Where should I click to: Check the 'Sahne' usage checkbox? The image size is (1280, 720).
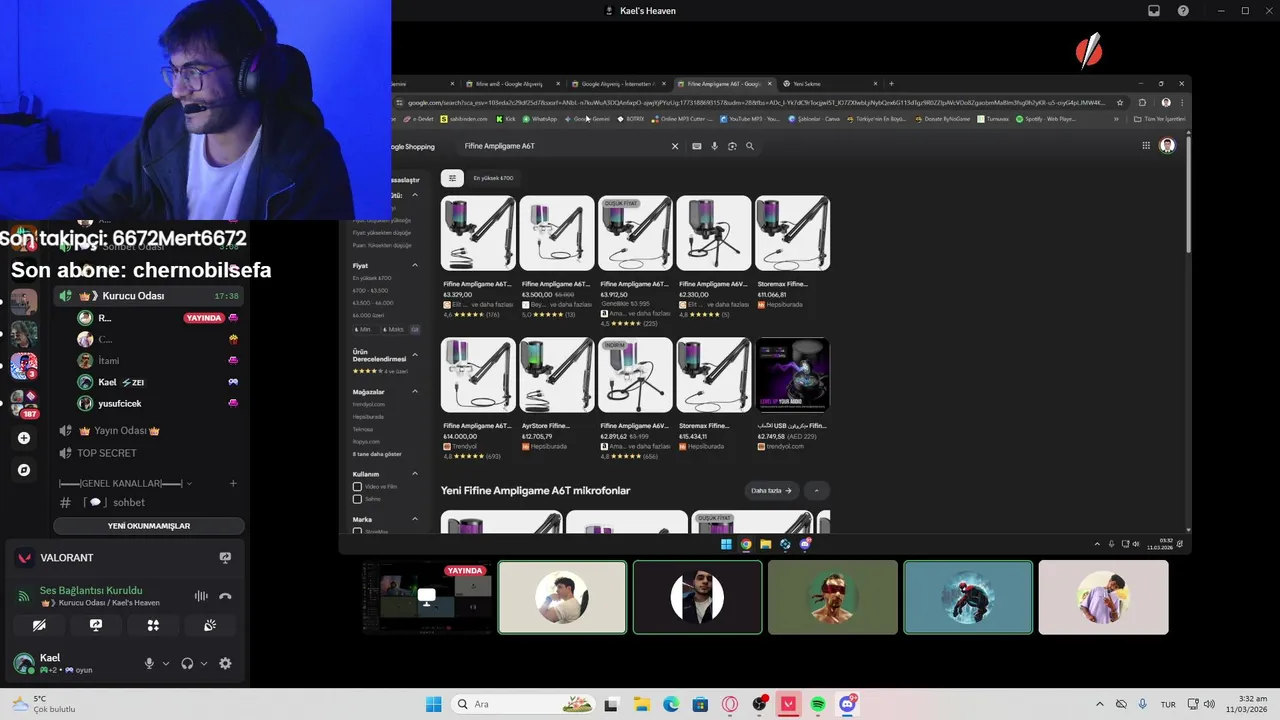point(357,498)
